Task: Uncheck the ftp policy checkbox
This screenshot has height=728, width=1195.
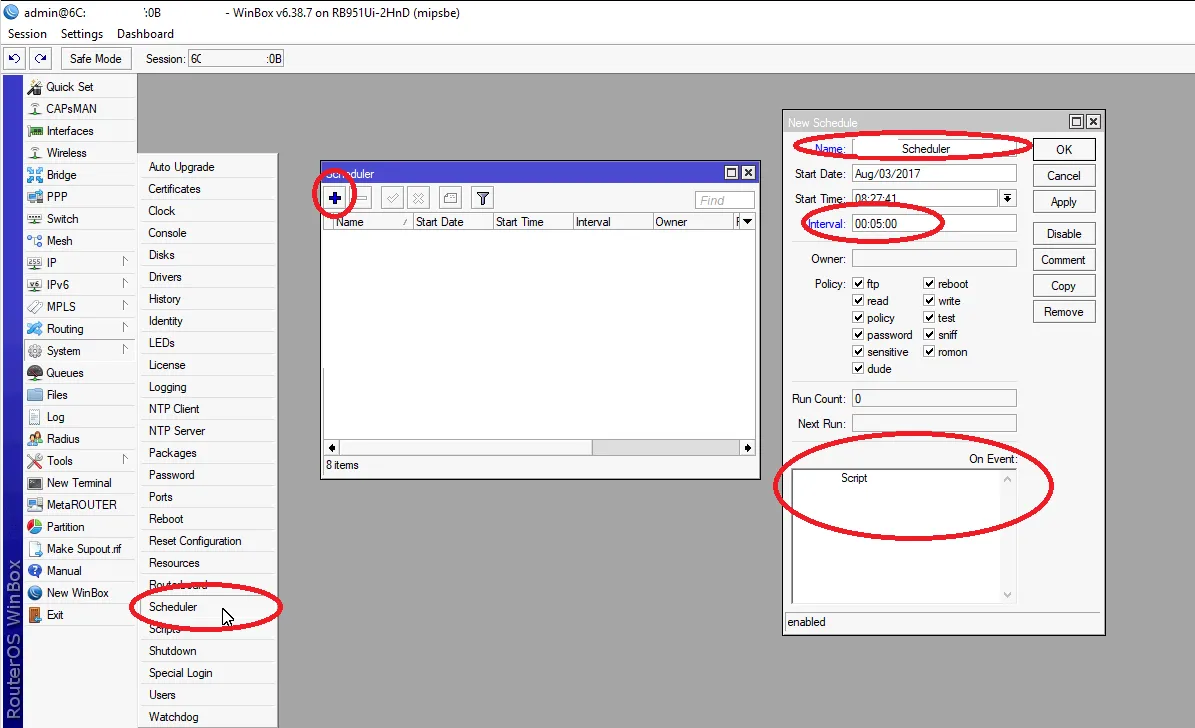Action: [x=858, y=283]
